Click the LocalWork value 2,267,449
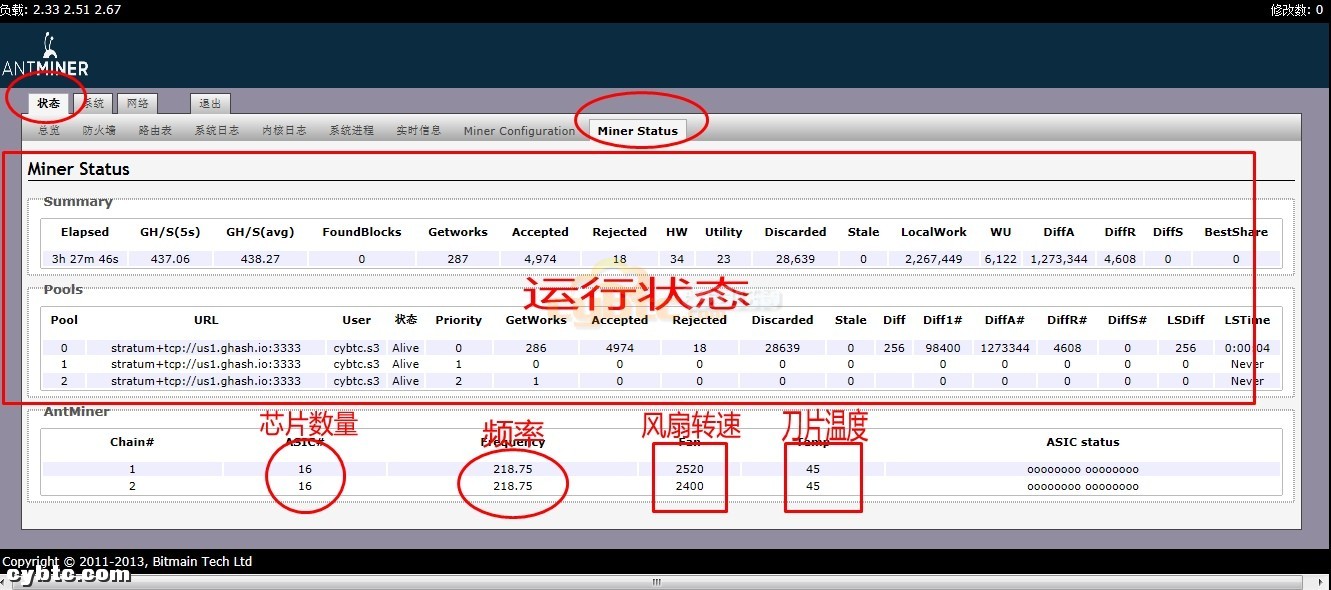Image resolution: width=1331 pixels, height=590 pixels. pos(932,259)
